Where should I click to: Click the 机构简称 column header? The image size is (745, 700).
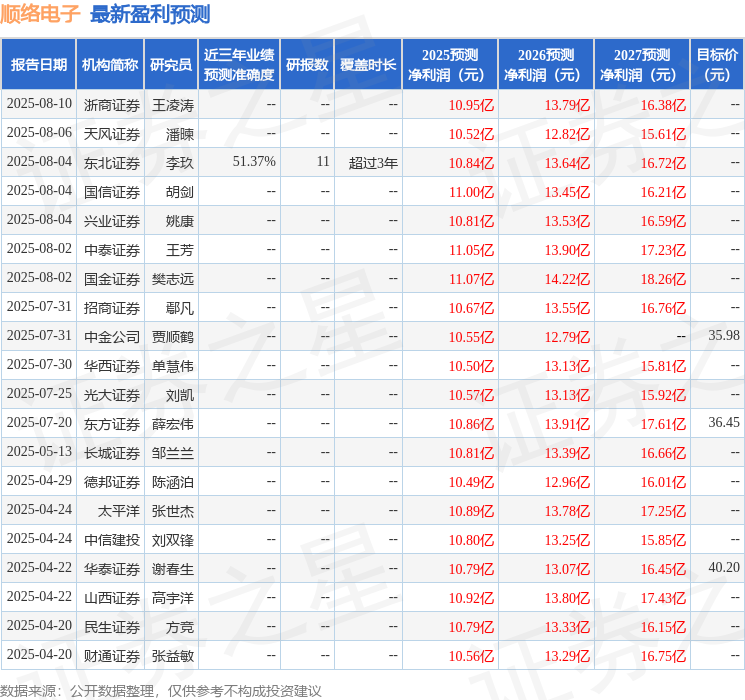click(x=110, y=65)
